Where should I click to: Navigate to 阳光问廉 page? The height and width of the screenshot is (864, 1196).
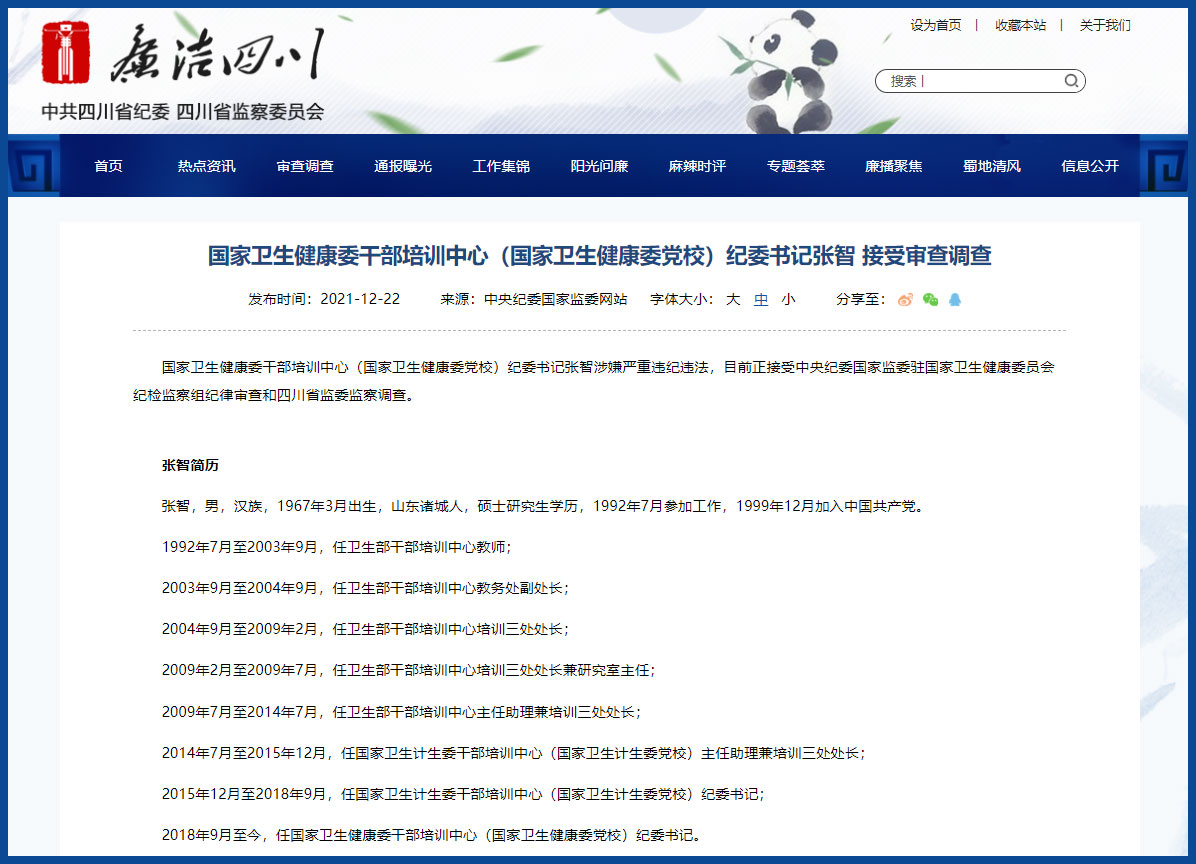click(599, 166)
